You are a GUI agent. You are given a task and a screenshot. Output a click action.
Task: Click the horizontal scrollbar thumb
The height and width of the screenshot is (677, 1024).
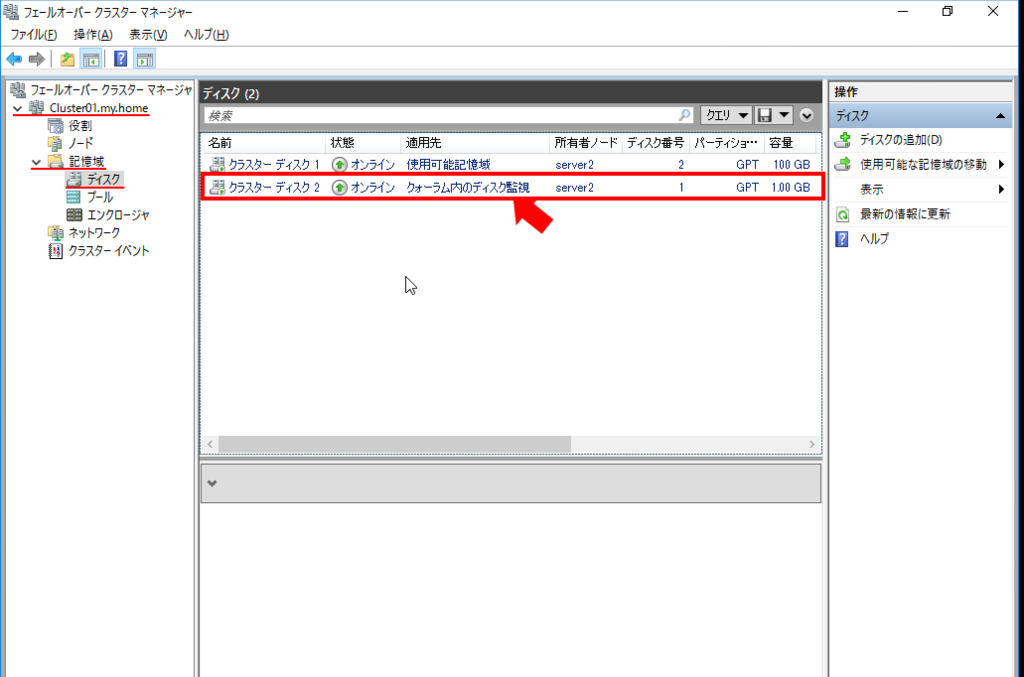click(x=394, y=444)
